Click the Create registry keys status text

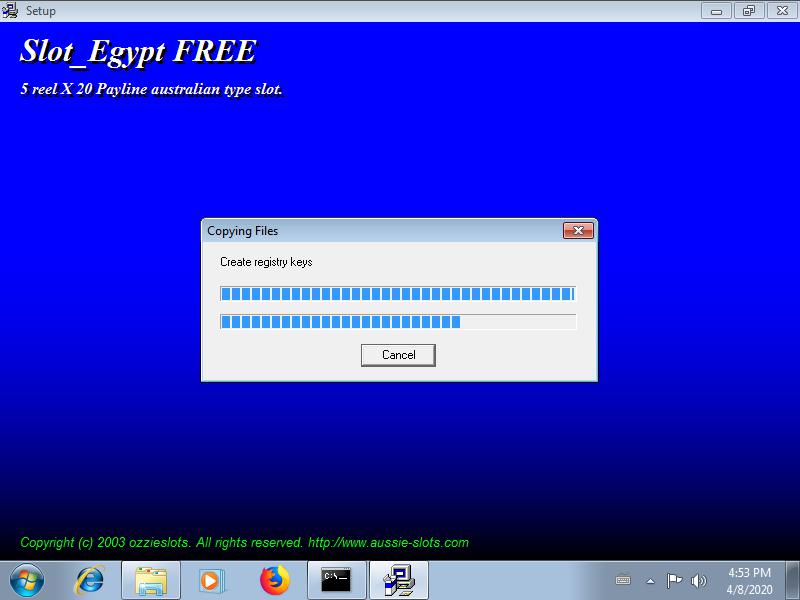(266, 262)
